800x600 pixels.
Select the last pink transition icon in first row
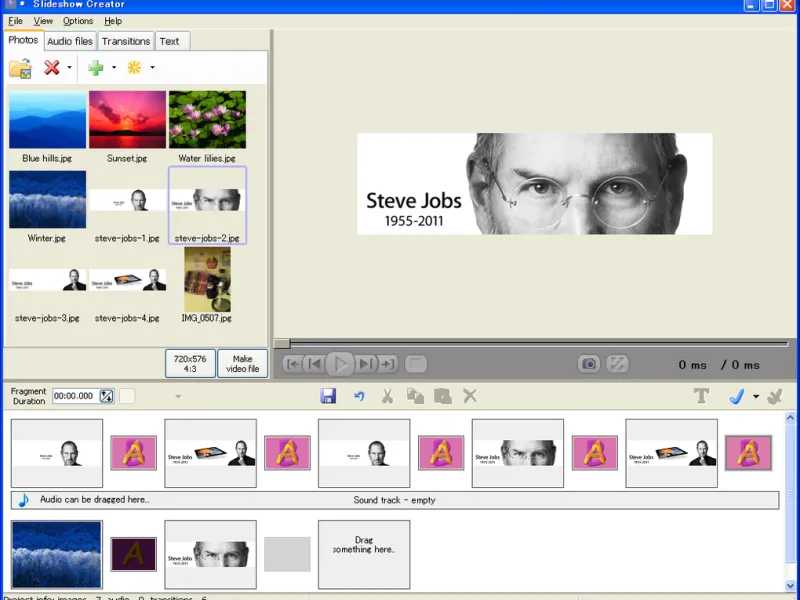pos(748,453)
